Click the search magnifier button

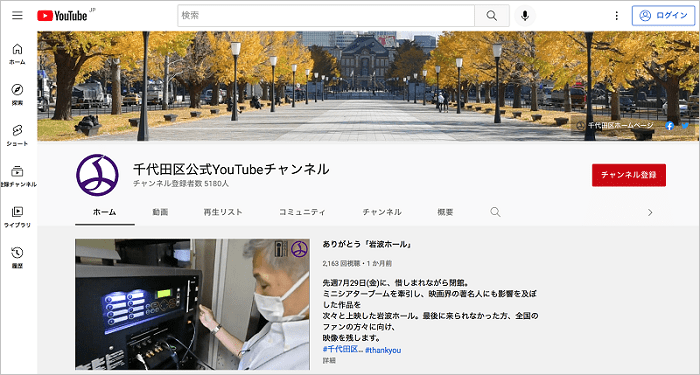(492, 16)
